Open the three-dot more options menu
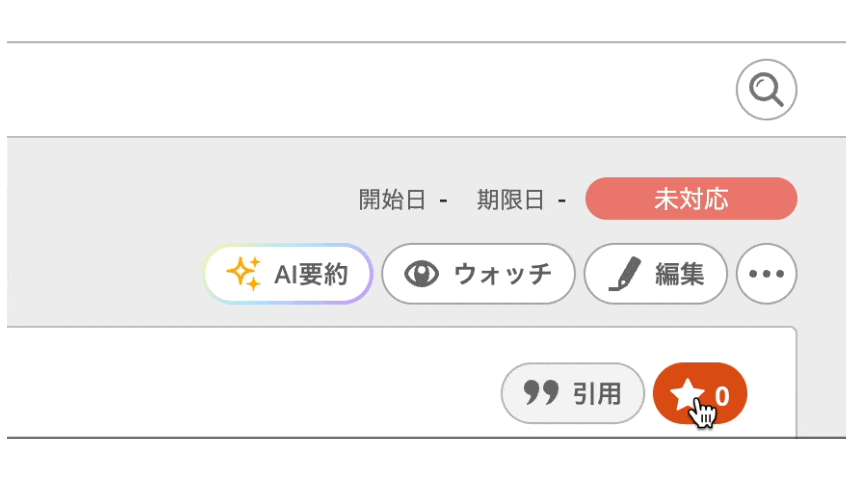 (766, 273)
